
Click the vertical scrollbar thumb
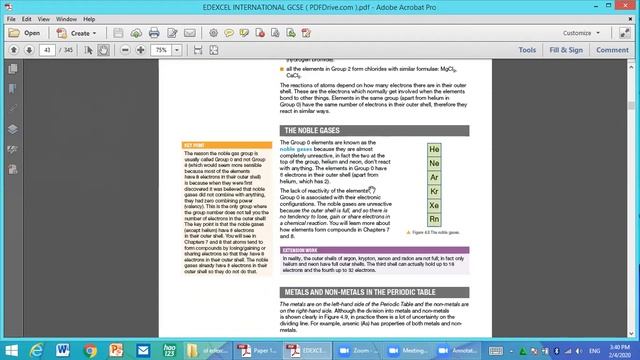[x=631, y=106]
